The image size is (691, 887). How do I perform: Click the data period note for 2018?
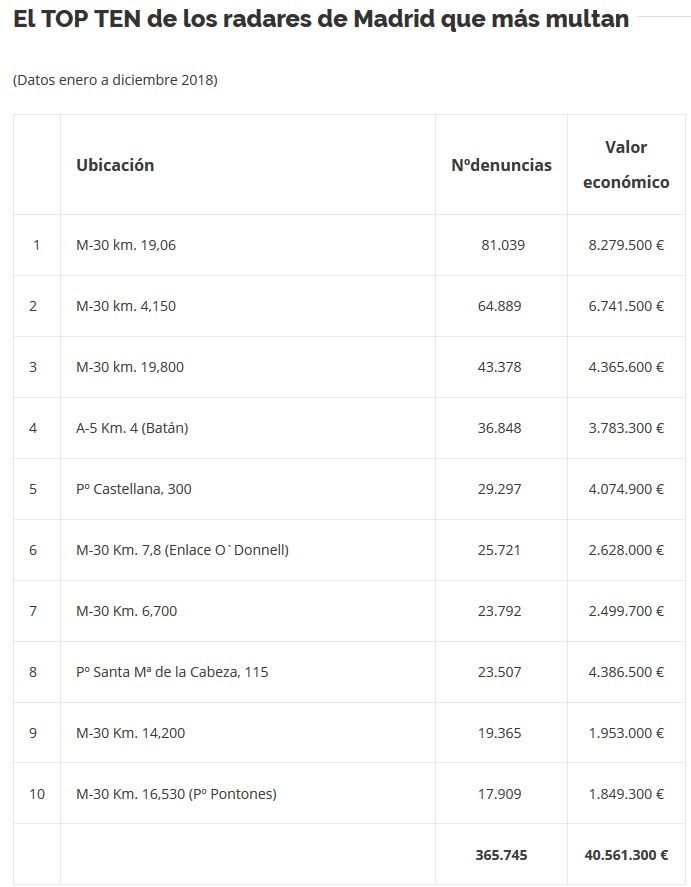[115, 80]
